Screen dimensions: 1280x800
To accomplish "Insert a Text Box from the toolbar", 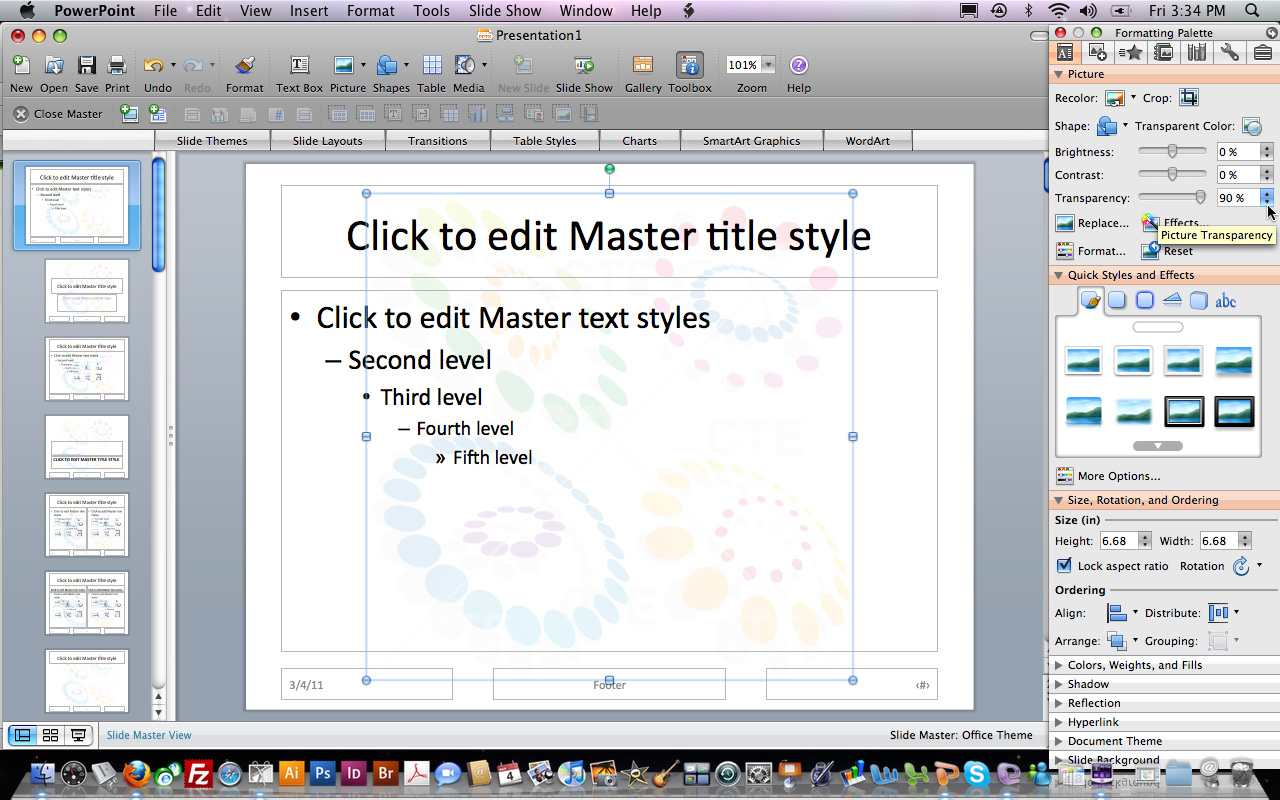I will click(x=299, y=66).
